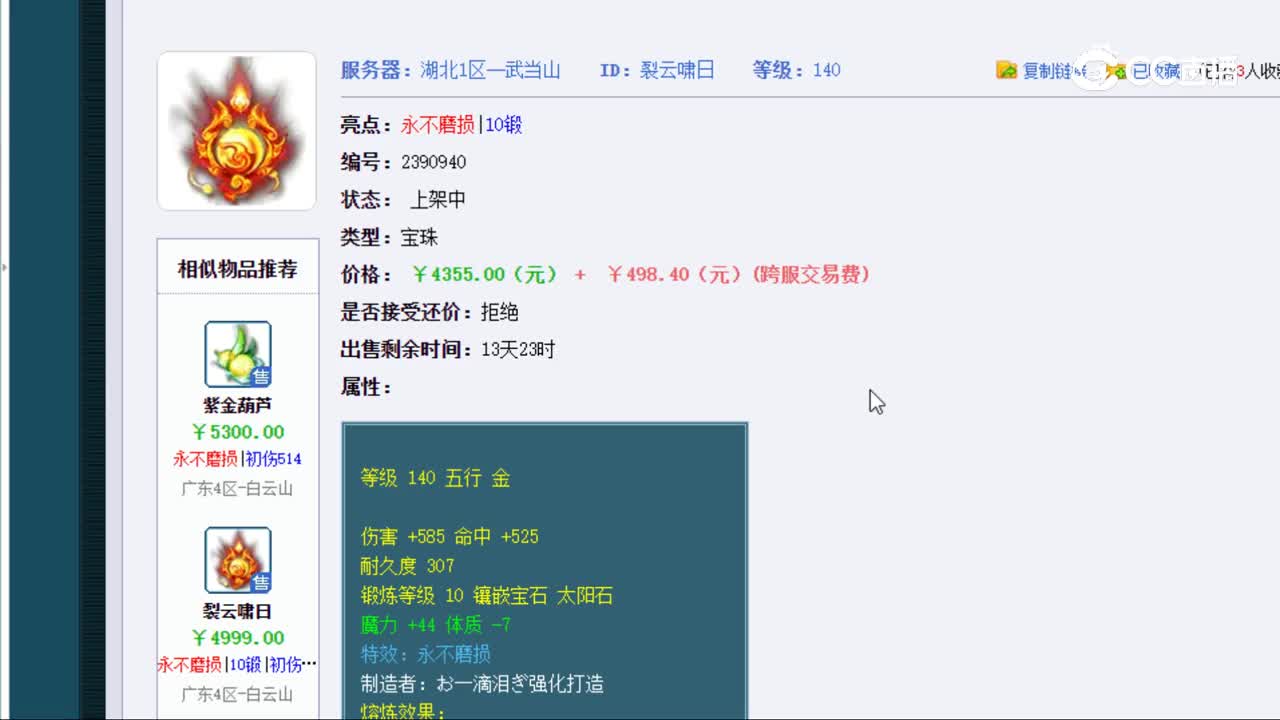
Task: Click the level value 140 in header
Action: click(x=827, y=70)
